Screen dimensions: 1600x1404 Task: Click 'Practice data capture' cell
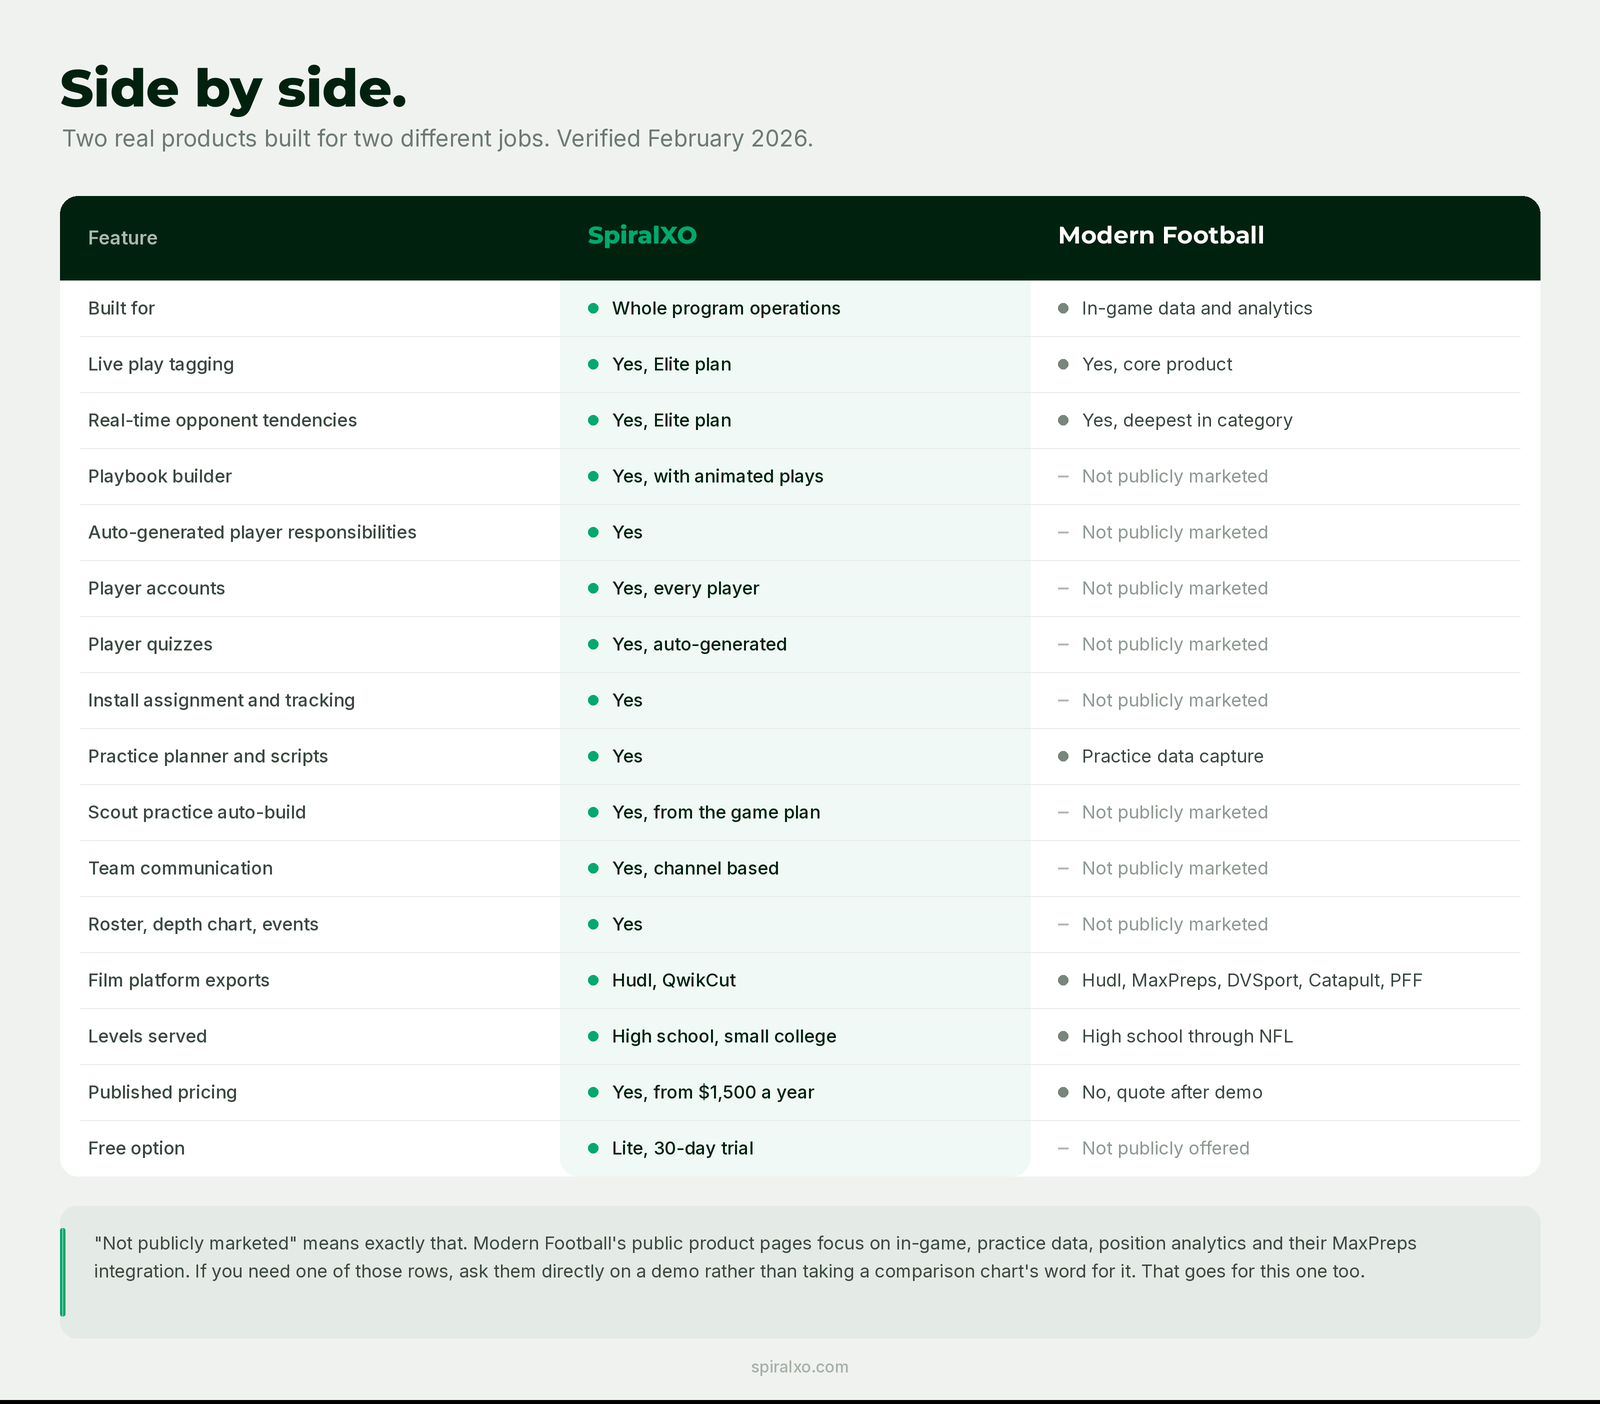click(1172, 756)
